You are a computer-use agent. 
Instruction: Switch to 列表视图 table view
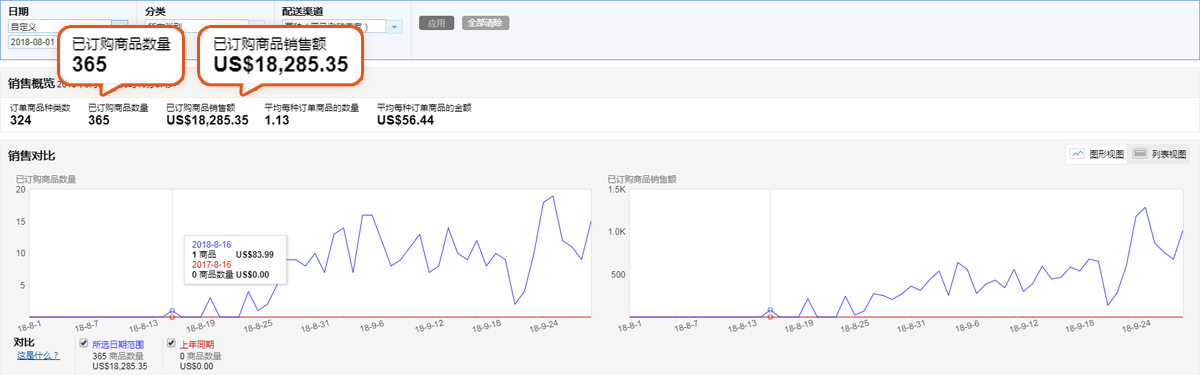pos(1160,154)
